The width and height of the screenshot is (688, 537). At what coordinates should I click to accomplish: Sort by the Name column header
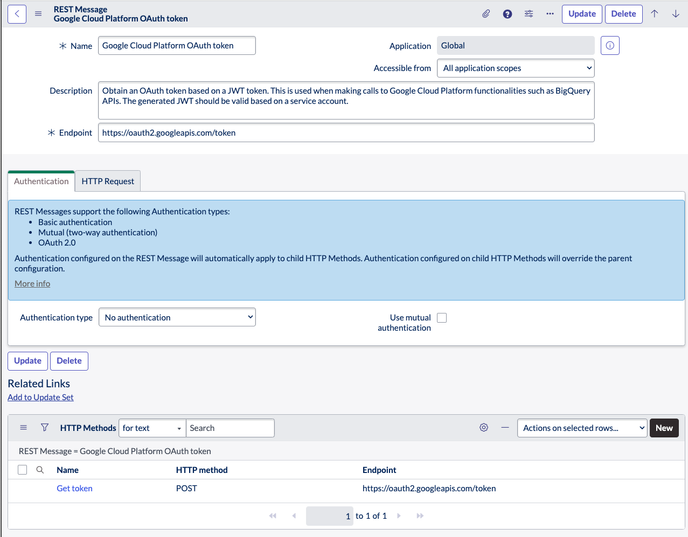click(x=68, y=470)
